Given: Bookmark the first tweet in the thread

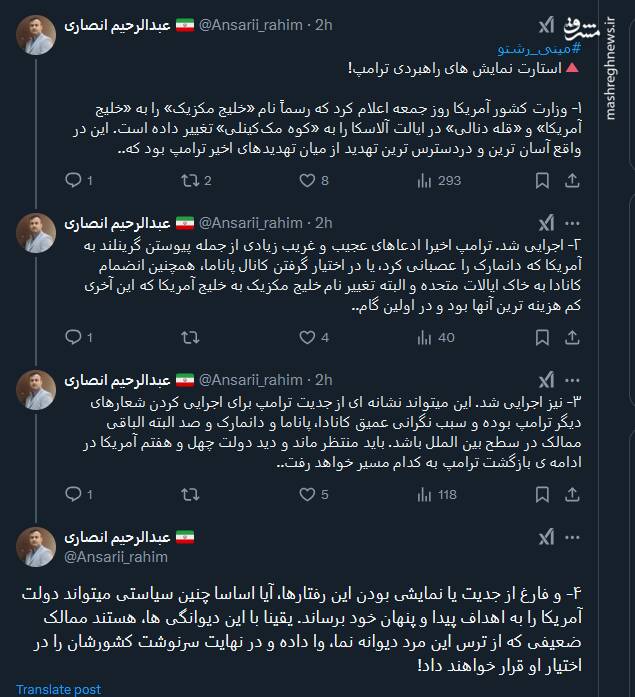Looking at the screenshot, I should click(x=542, y=181).
